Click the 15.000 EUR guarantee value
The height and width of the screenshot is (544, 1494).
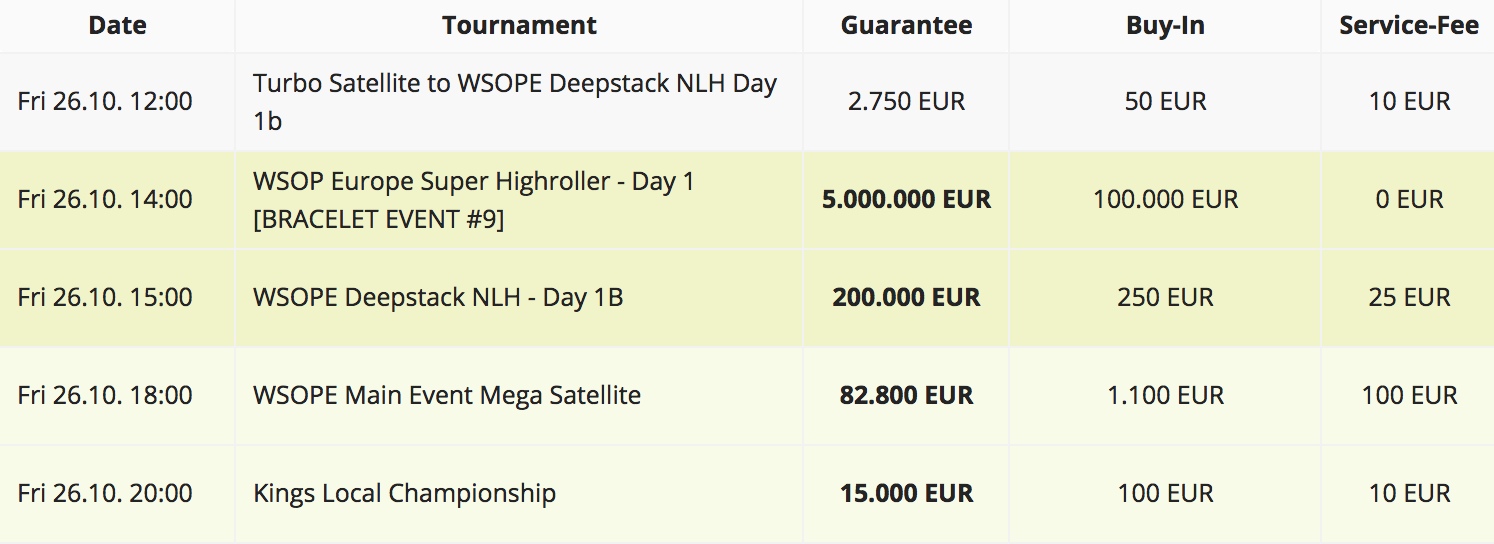click(x=906, y=494)
